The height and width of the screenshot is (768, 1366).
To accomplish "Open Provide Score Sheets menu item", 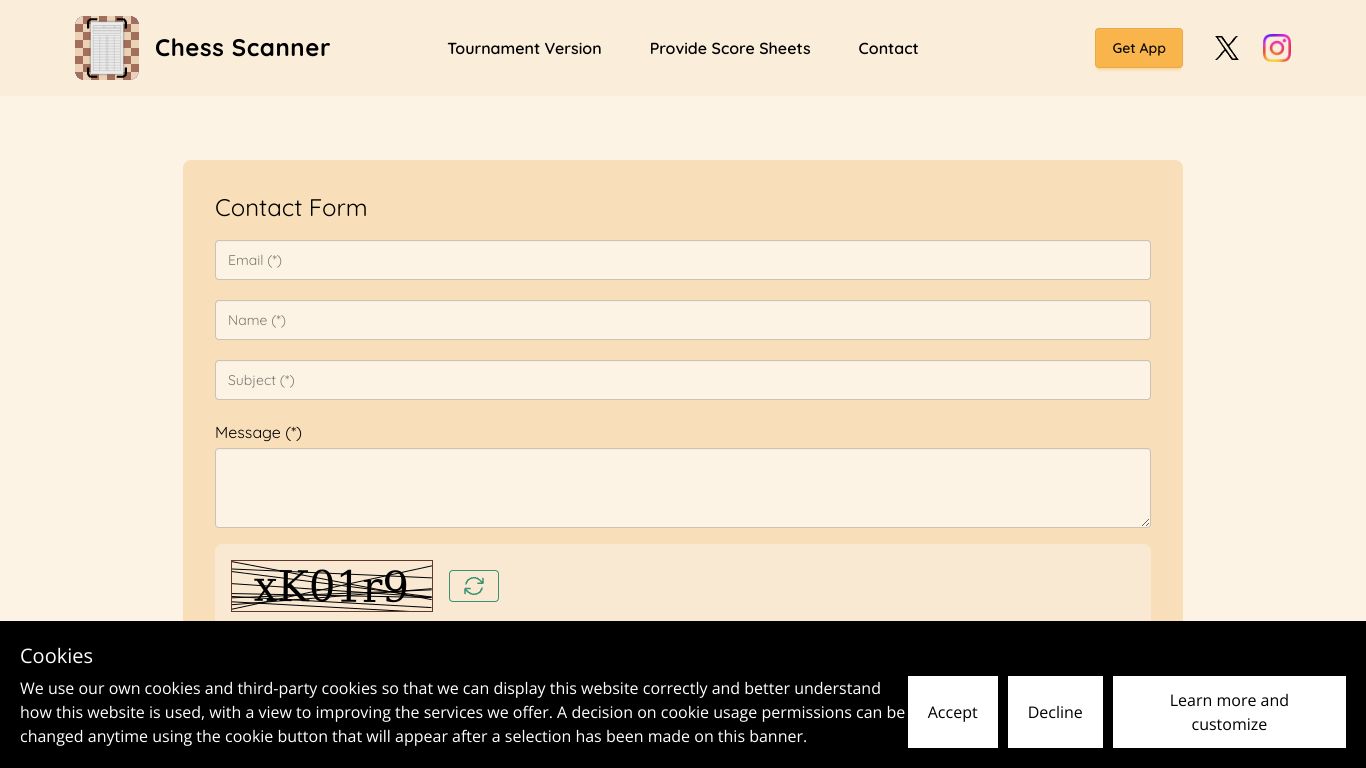I will 729,48.
